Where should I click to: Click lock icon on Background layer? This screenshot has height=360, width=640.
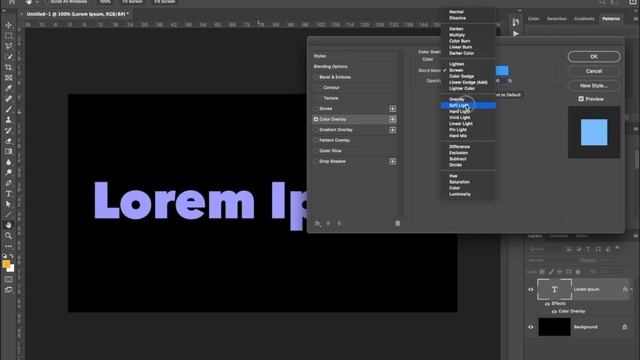point(624,327)
